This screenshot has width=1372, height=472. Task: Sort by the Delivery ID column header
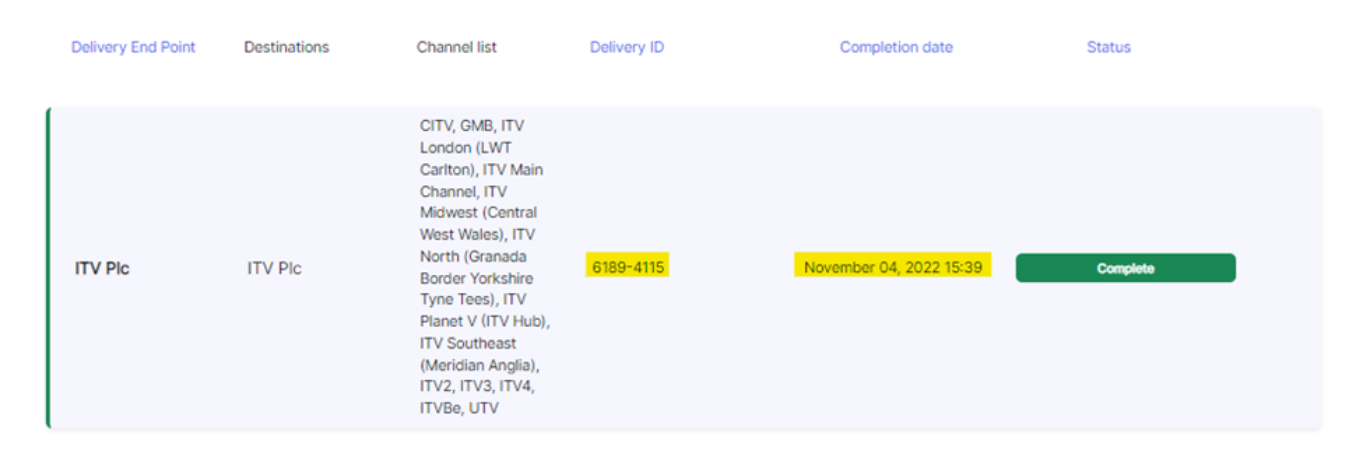pos(627,47)
